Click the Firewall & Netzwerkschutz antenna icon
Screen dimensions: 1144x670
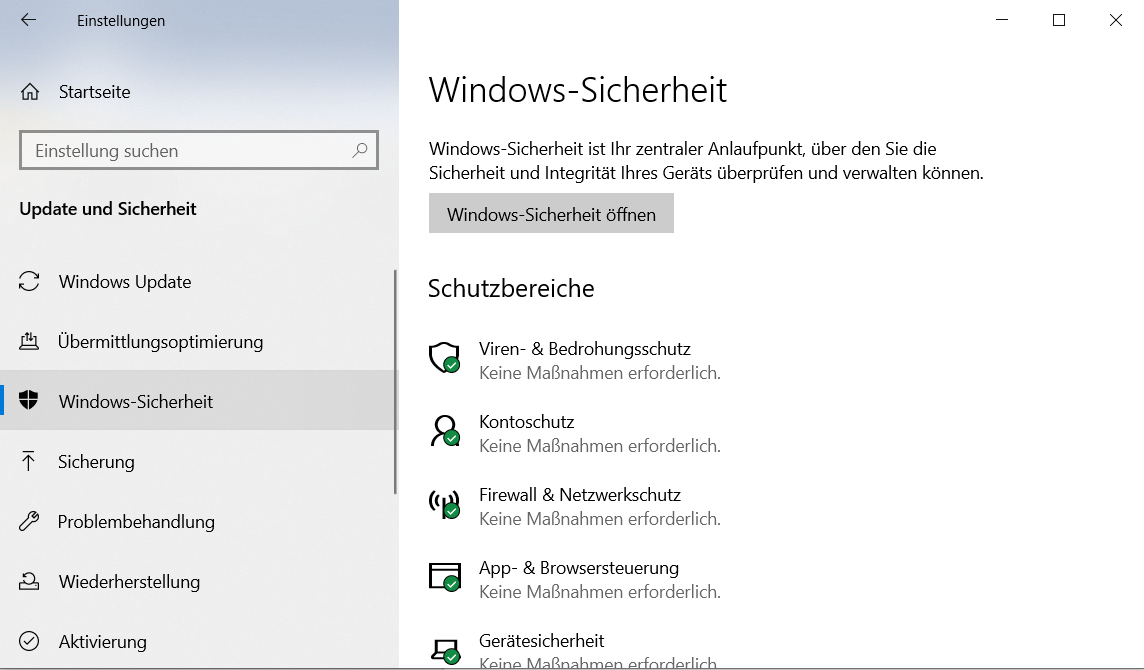(443, 504)
